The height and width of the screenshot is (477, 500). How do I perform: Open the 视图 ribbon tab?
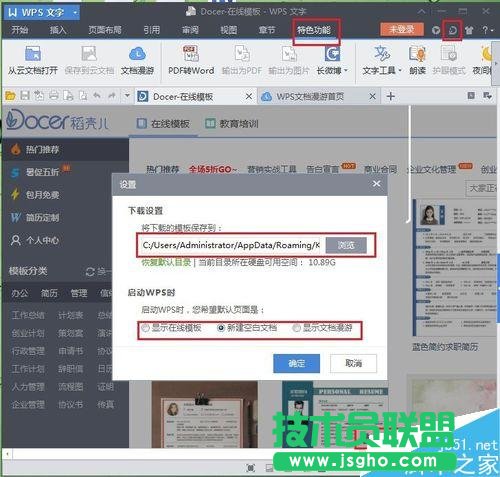pyautogui.click(x=229, y=30)
